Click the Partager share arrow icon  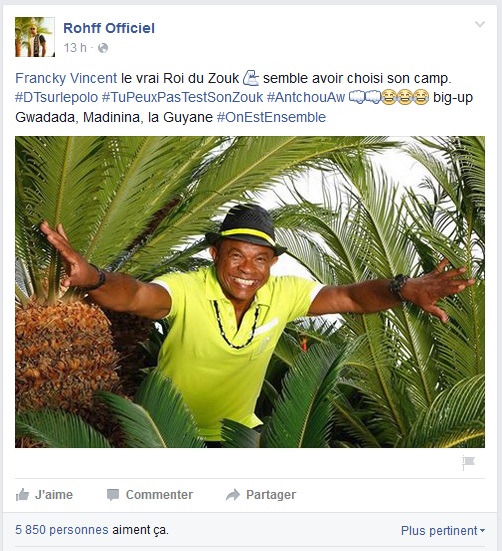233,495
